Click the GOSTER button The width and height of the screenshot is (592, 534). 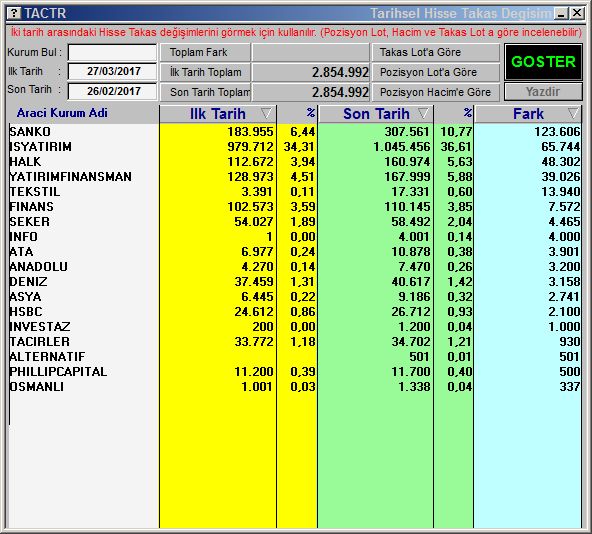[543, 62]
